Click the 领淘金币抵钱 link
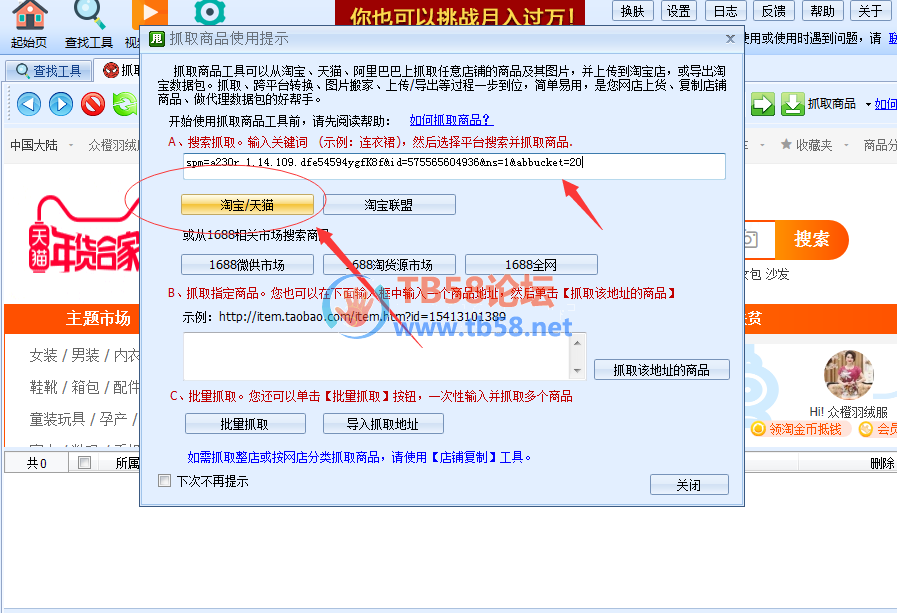The height and width of the screenshot is (613, 897). point(805,429)
